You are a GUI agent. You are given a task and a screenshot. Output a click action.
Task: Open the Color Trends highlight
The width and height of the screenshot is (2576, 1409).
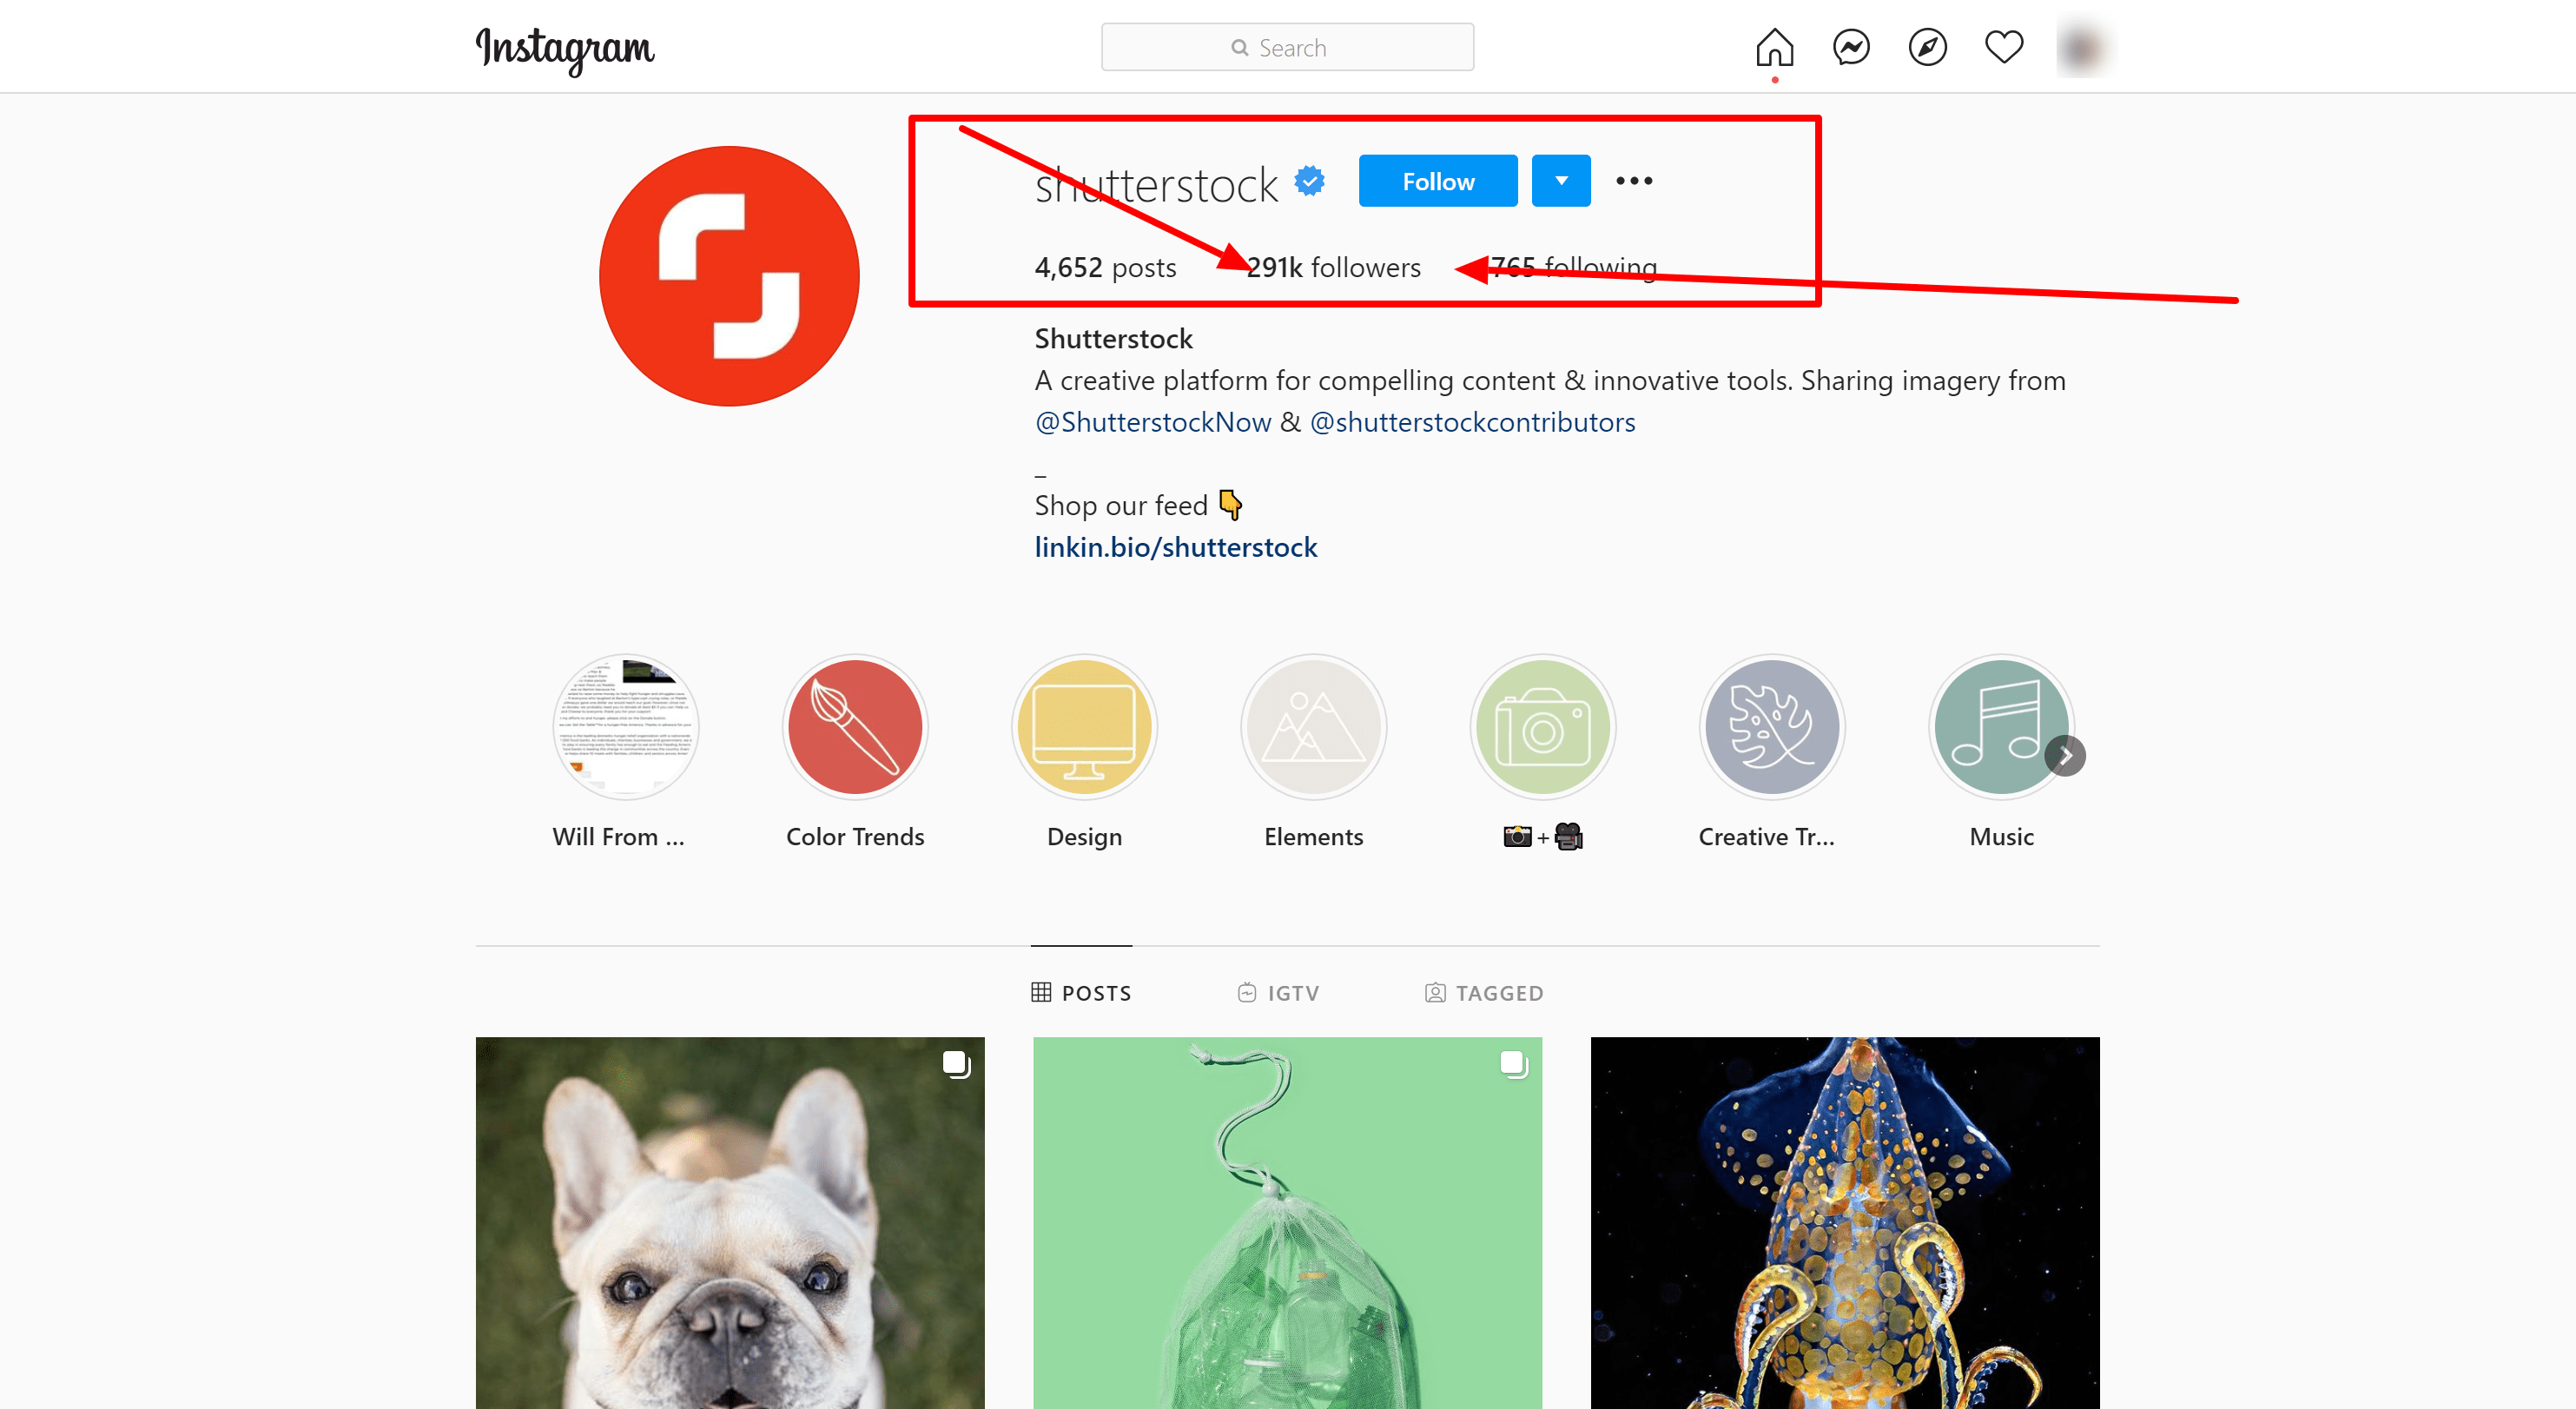click(x=854, y=727)
